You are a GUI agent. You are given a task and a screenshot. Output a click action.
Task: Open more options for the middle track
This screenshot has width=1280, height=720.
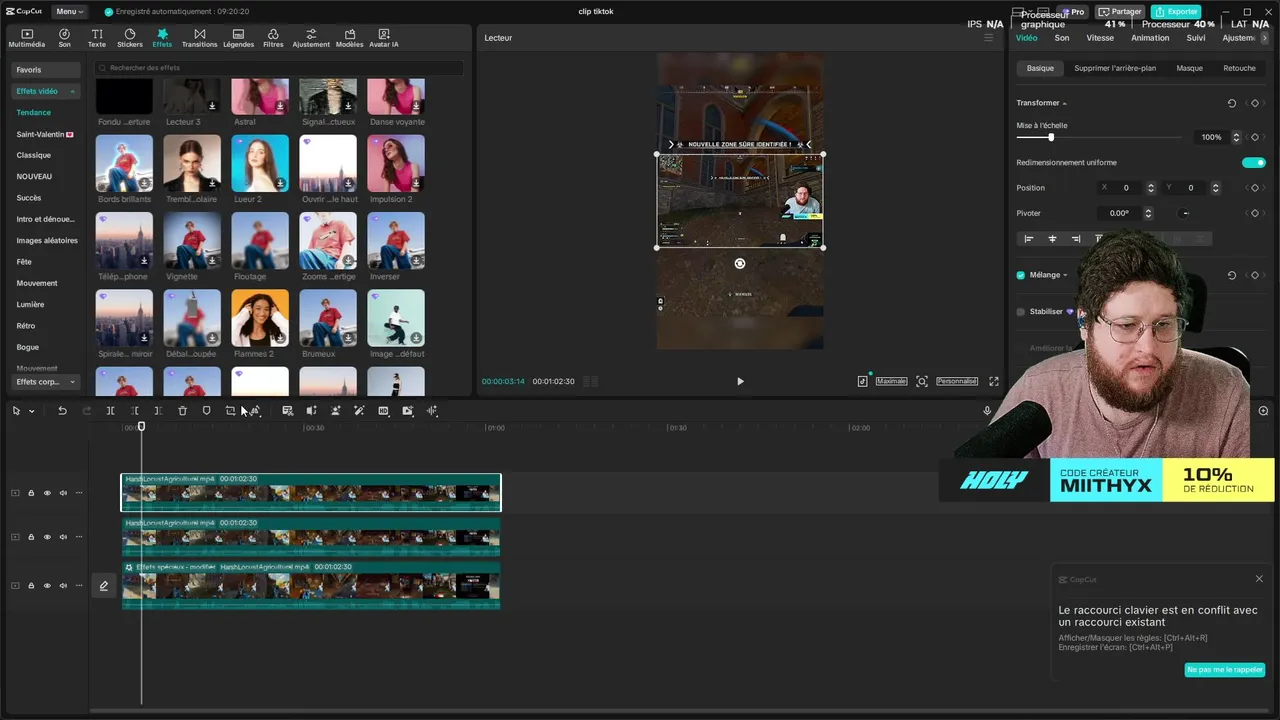pyautogui.click(x=79, y=537)
